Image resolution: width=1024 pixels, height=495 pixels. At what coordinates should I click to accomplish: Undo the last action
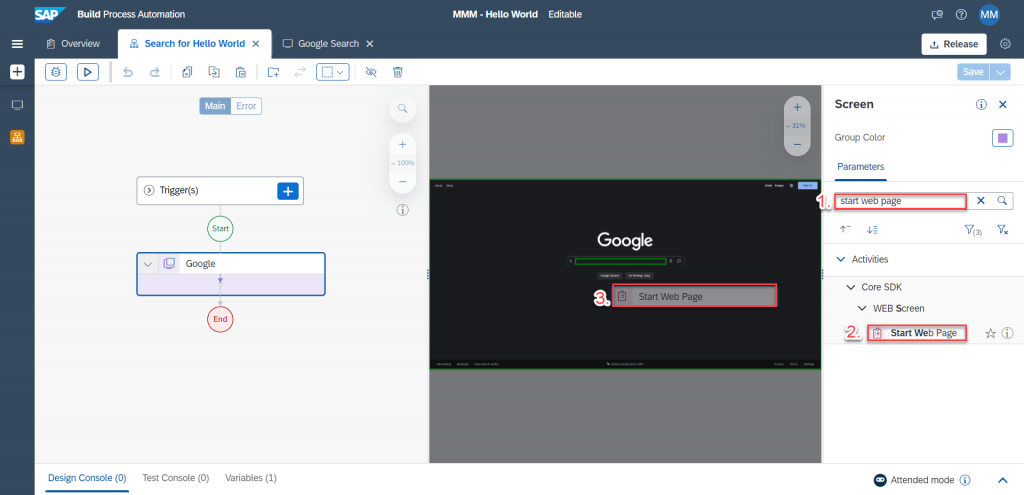(128, 72)
